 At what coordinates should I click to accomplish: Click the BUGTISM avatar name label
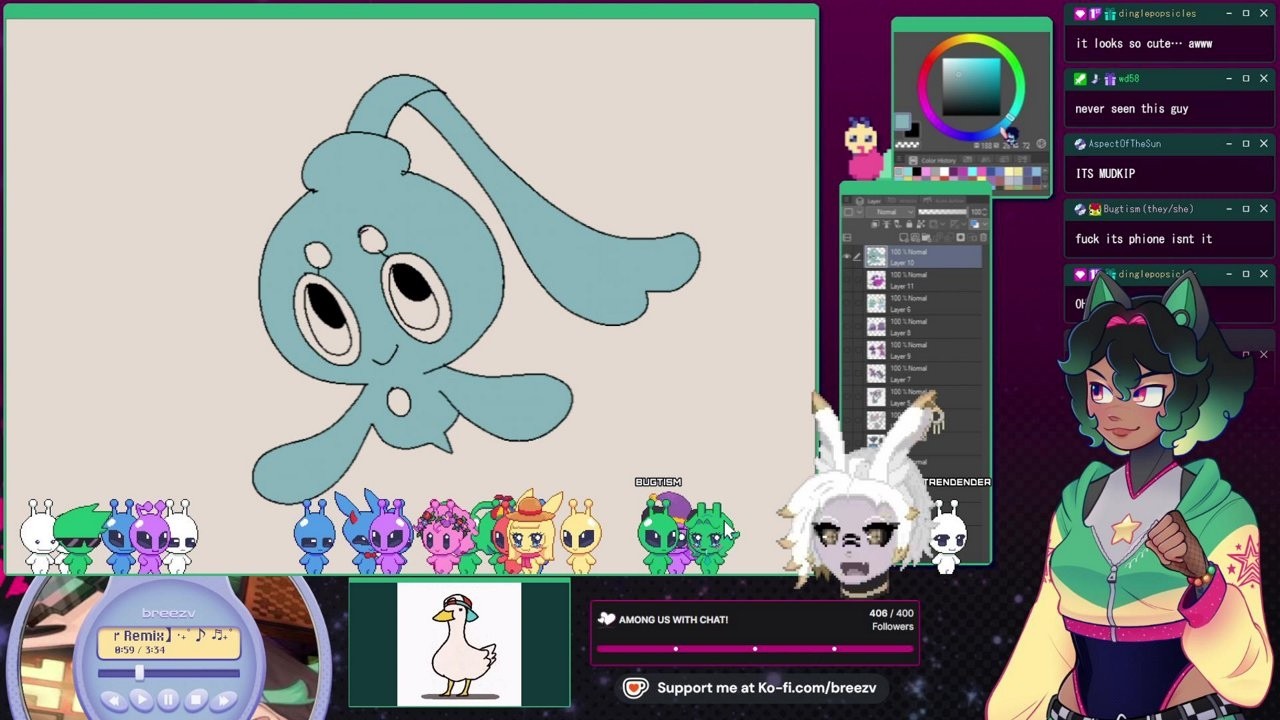click(x=658, y=482)
